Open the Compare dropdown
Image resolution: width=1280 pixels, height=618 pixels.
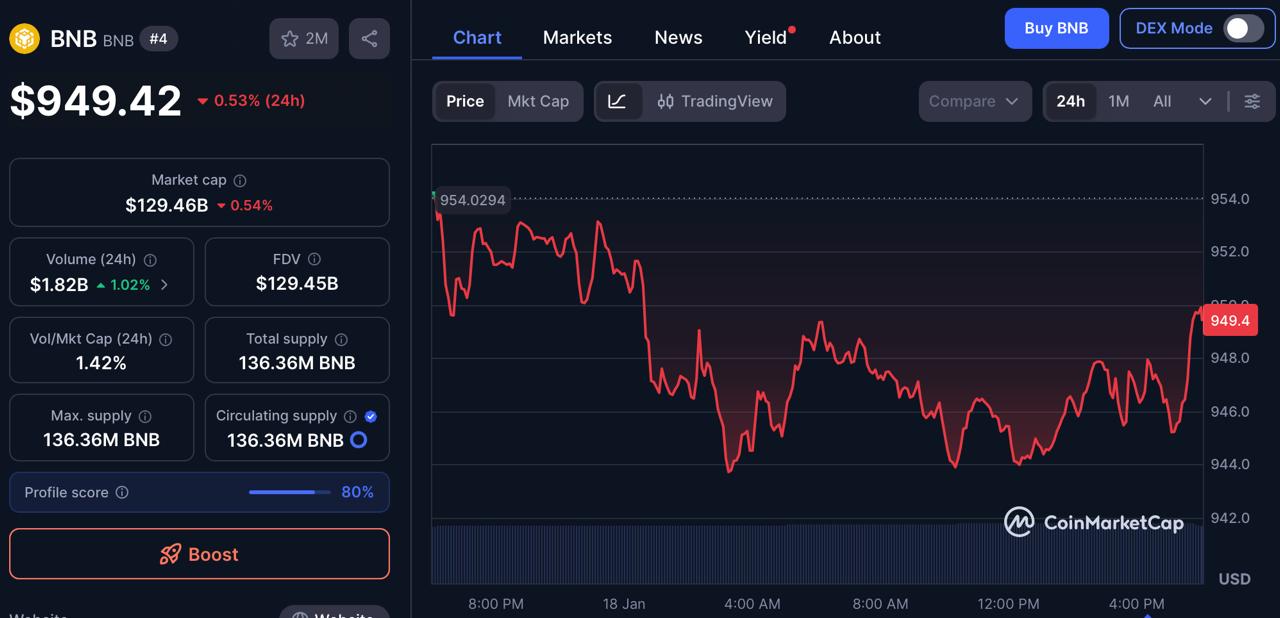point(974,101)
